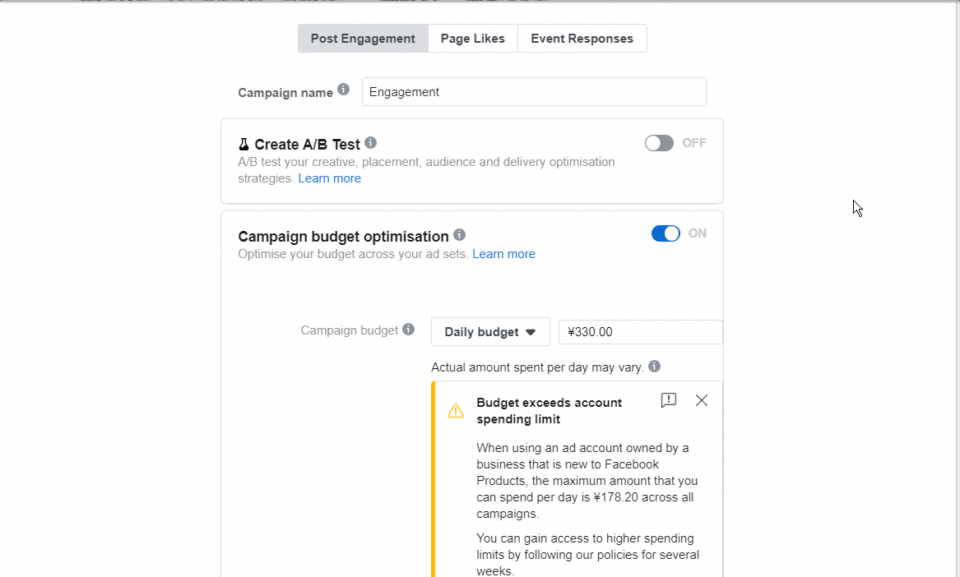Open info icon for Campaign budget optimisation
The image size is (960, 577).
pyautogui.click(x=459, y=235)
